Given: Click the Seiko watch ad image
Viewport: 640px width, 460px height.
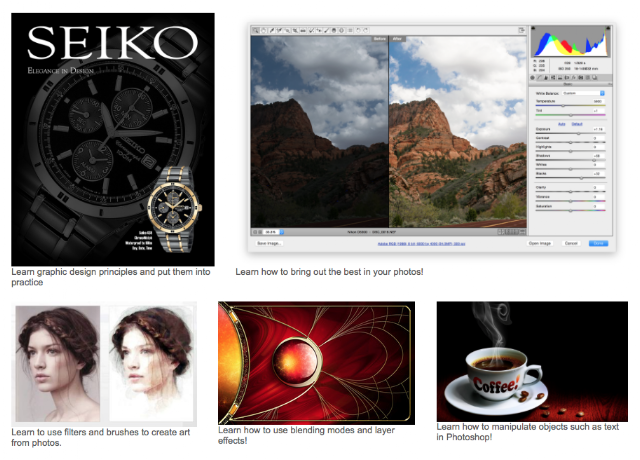Looking at the screenshot, I should tap(113, 139).
